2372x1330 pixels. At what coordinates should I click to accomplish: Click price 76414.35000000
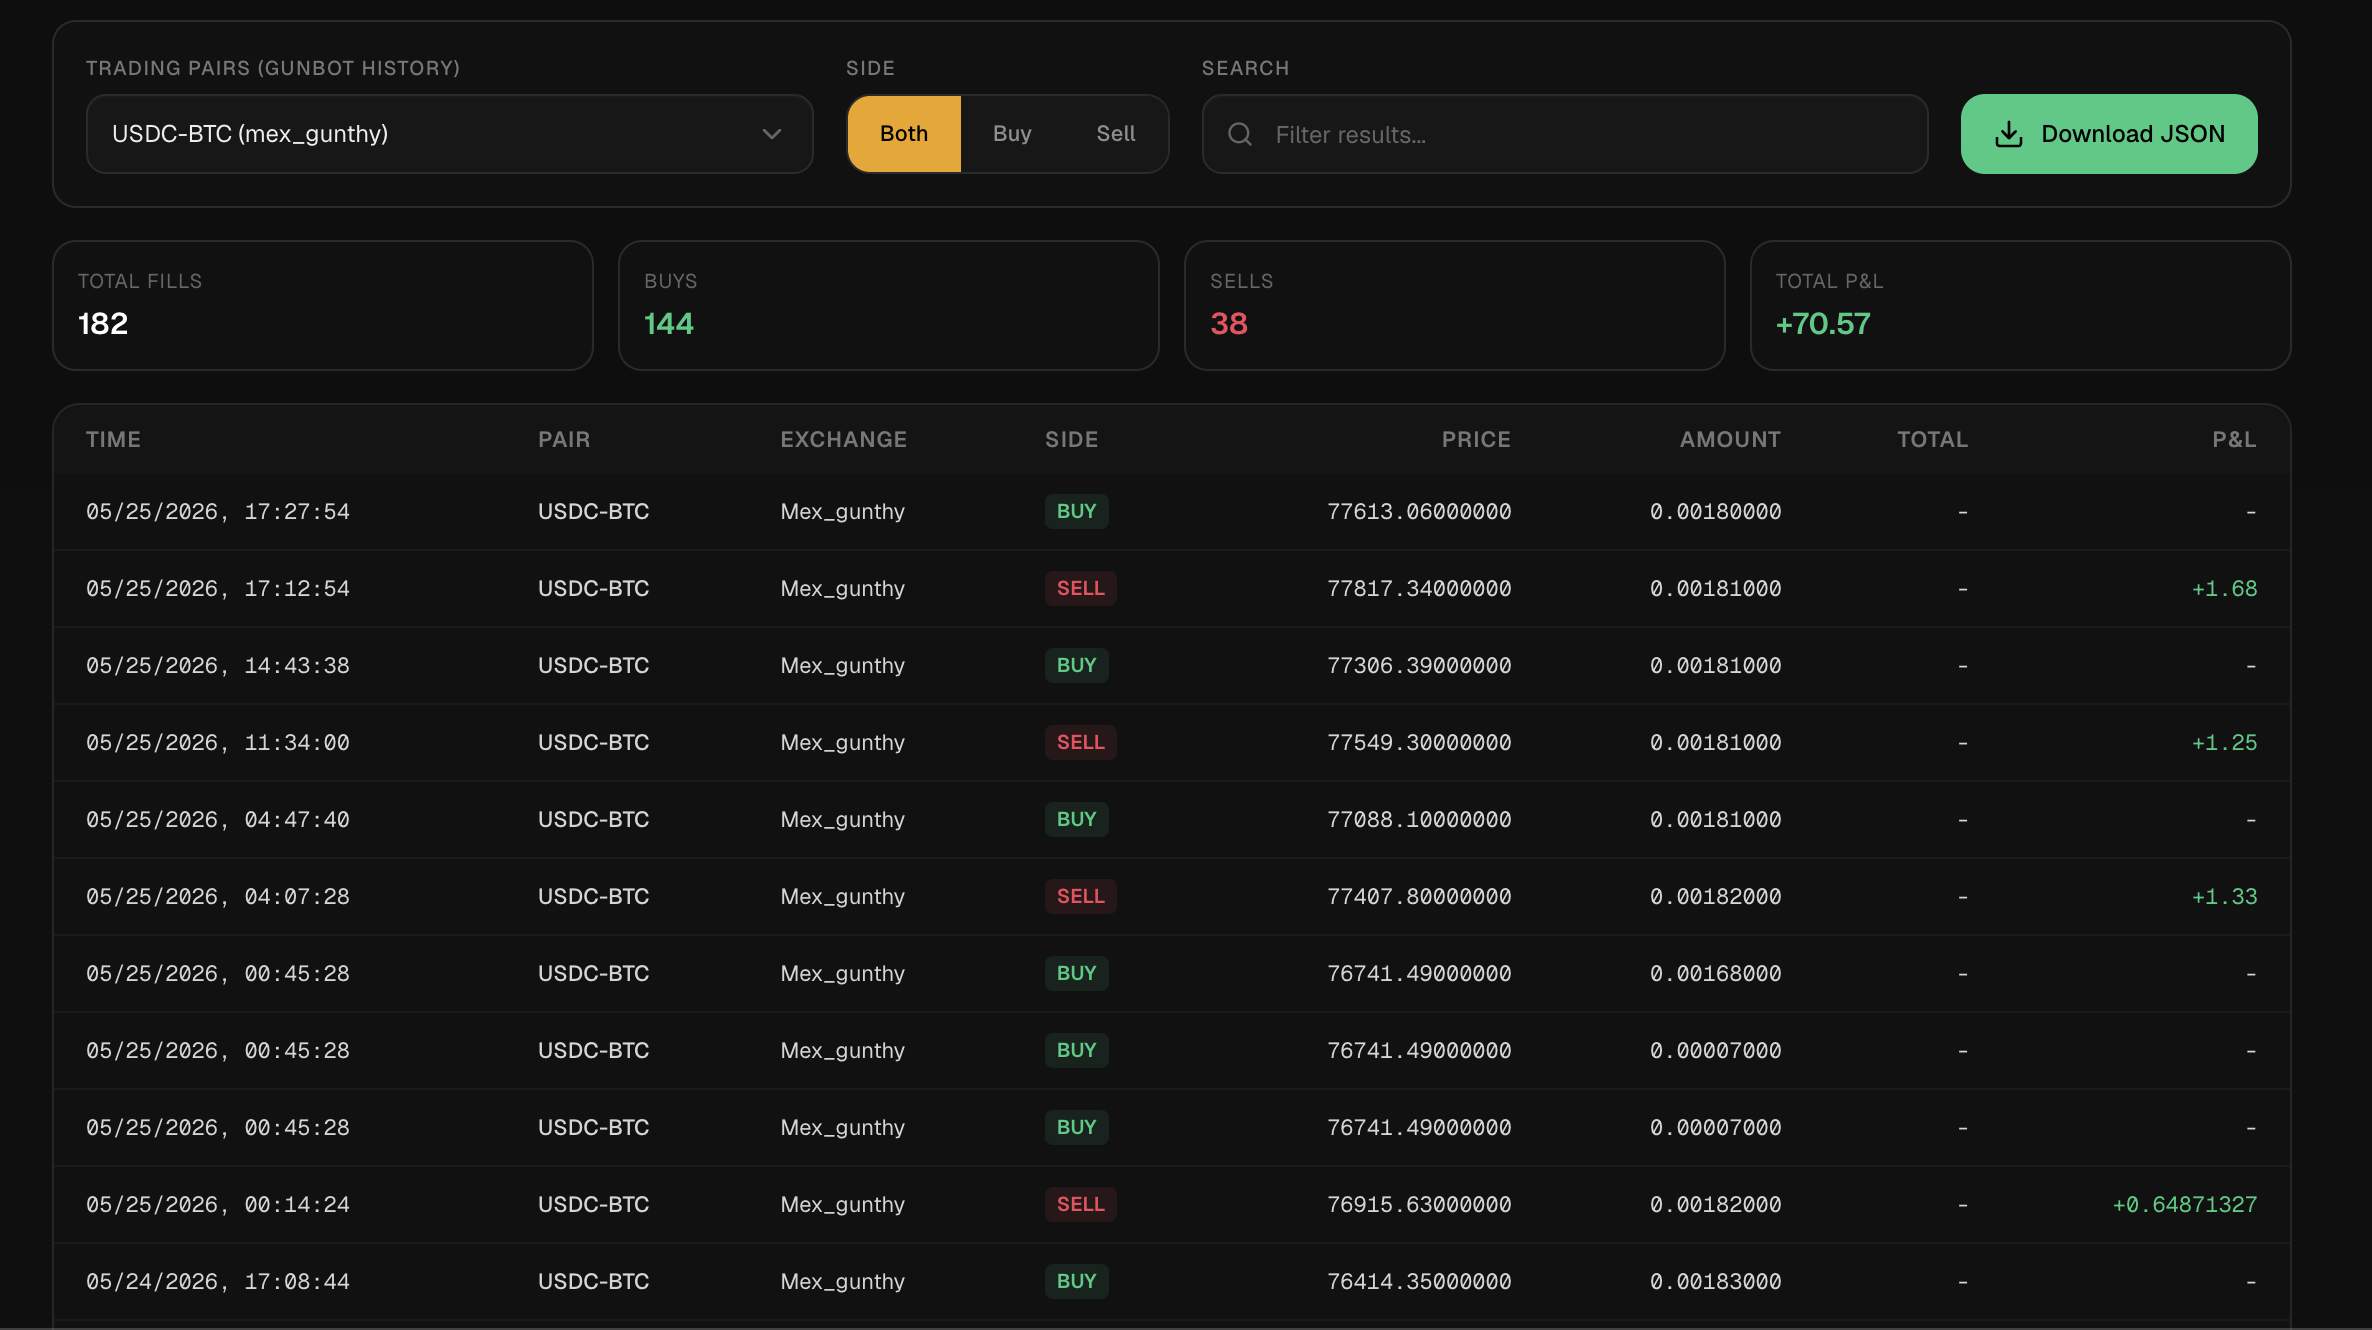1419,1282
